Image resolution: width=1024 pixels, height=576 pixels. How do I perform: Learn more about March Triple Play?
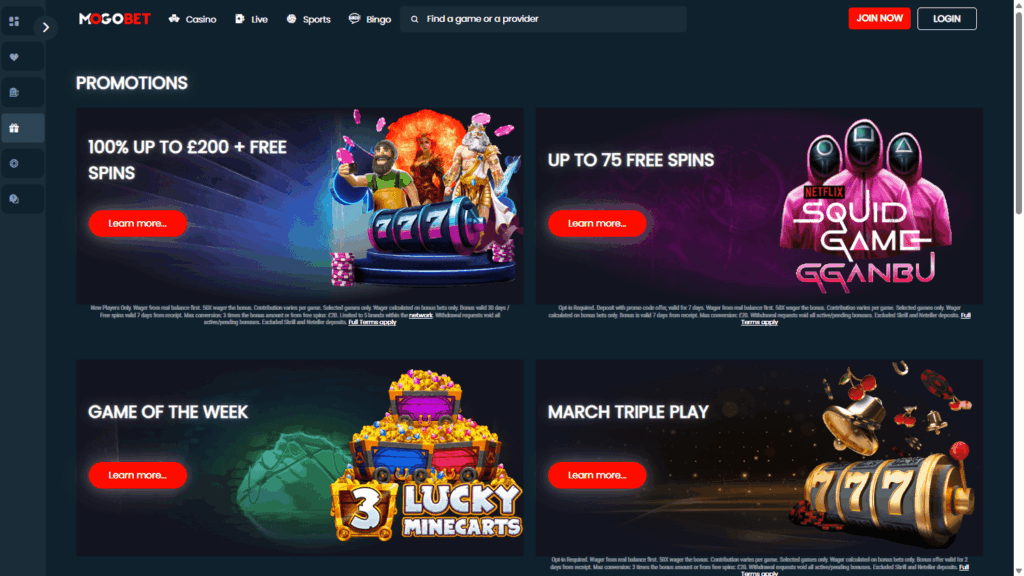point(597,475)
